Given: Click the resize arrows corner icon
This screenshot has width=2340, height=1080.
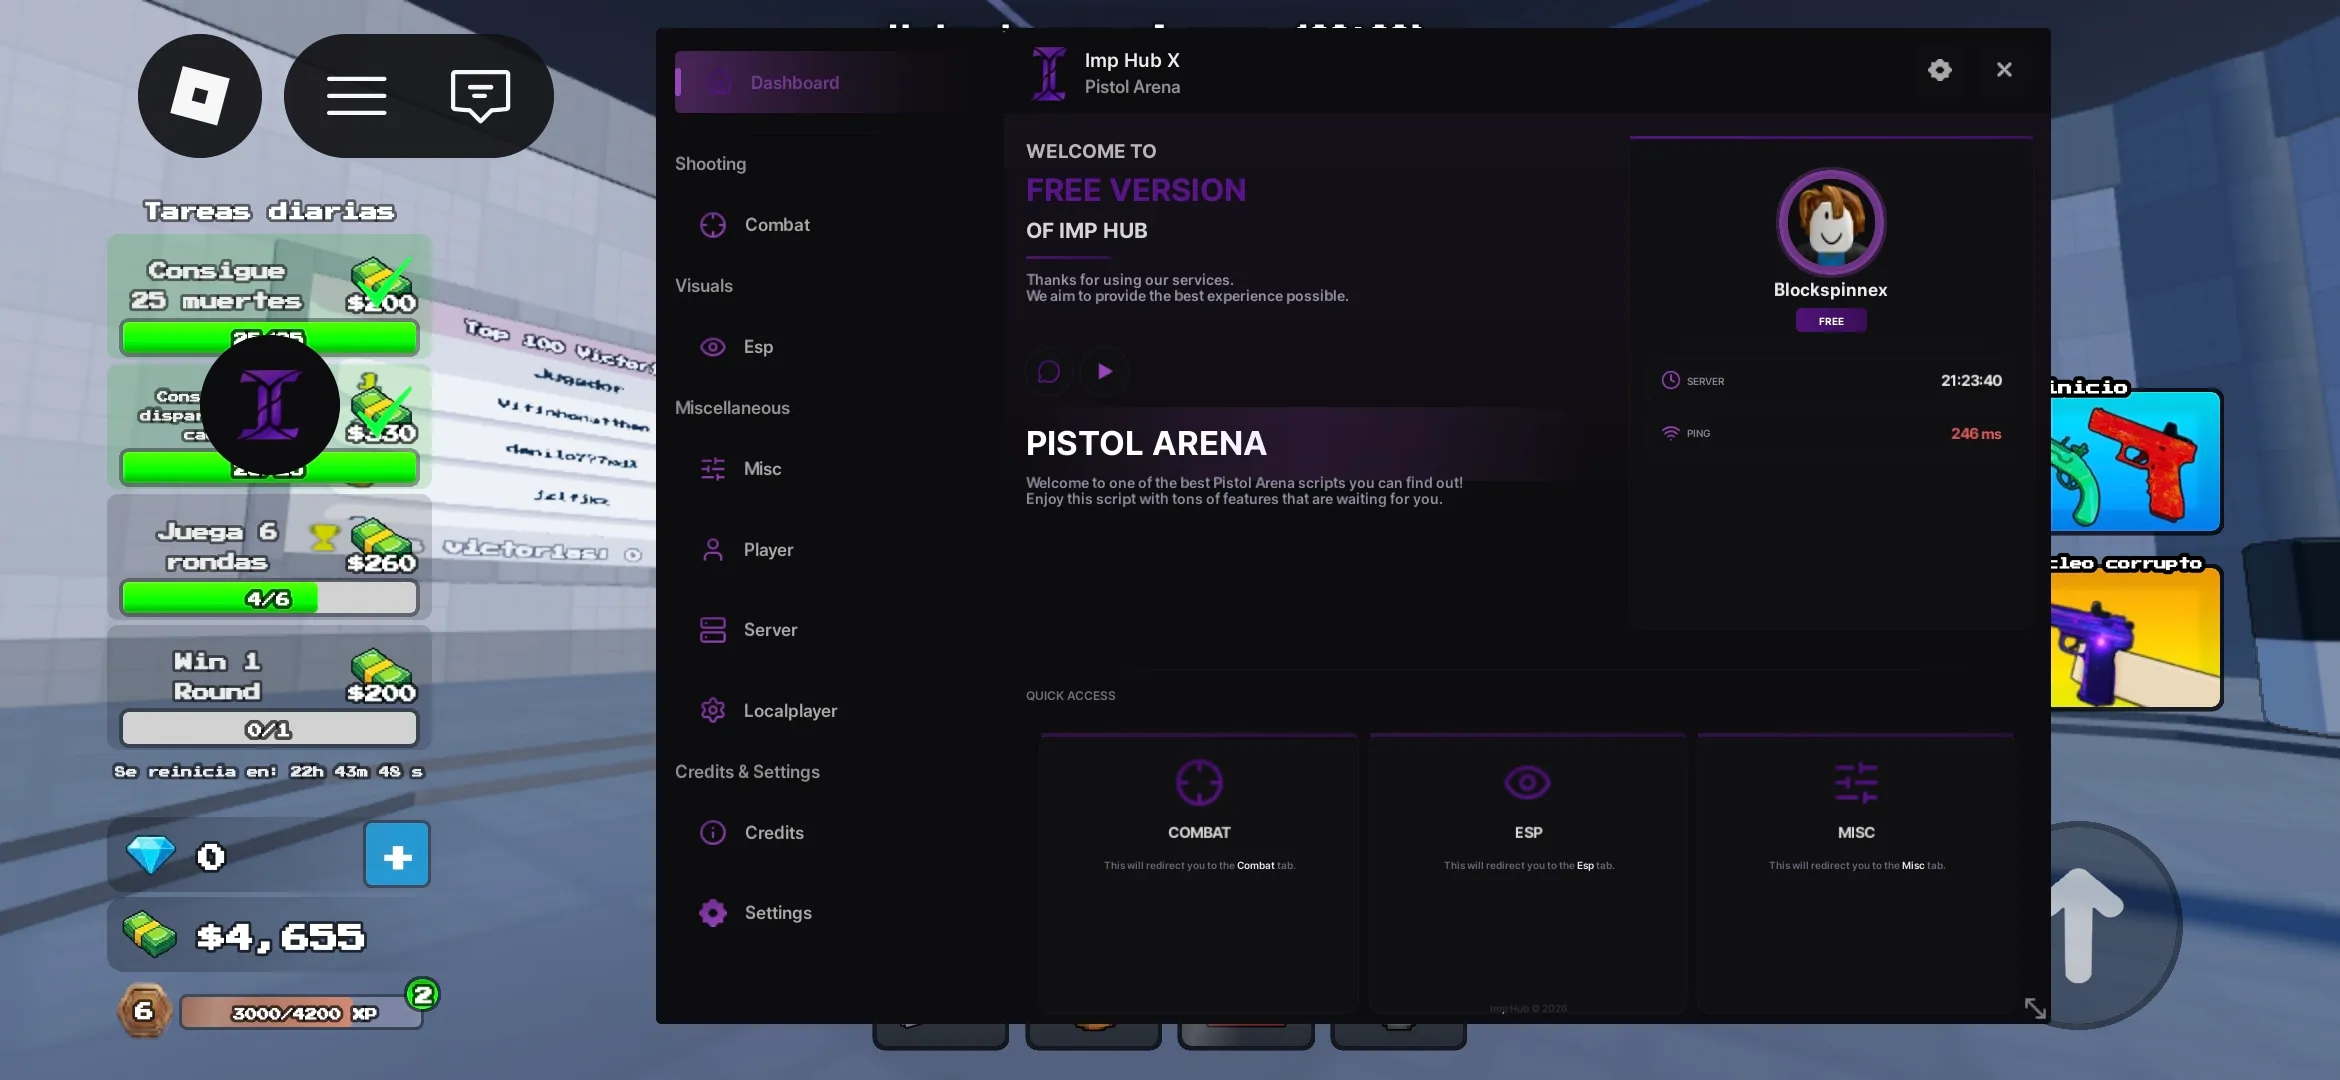Looking at the screenshot, I should tap(2034, 1008).
